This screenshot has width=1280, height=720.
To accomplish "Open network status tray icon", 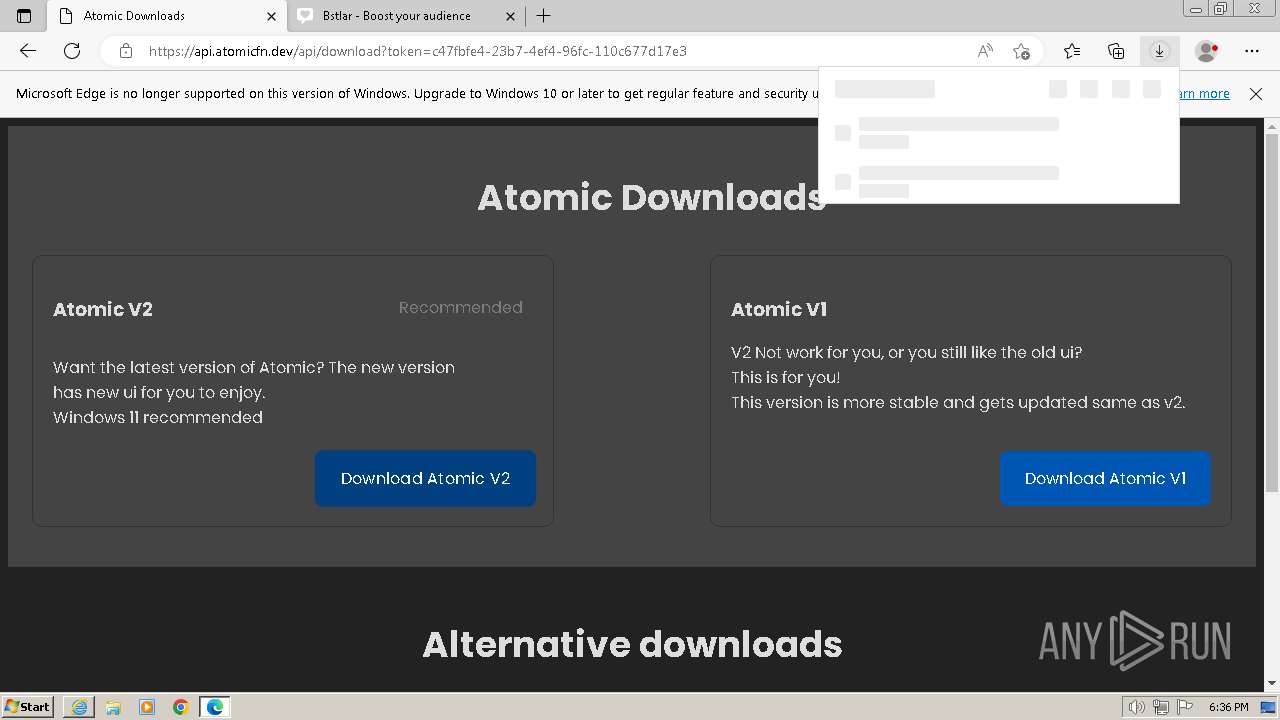I will point(1161,707).
